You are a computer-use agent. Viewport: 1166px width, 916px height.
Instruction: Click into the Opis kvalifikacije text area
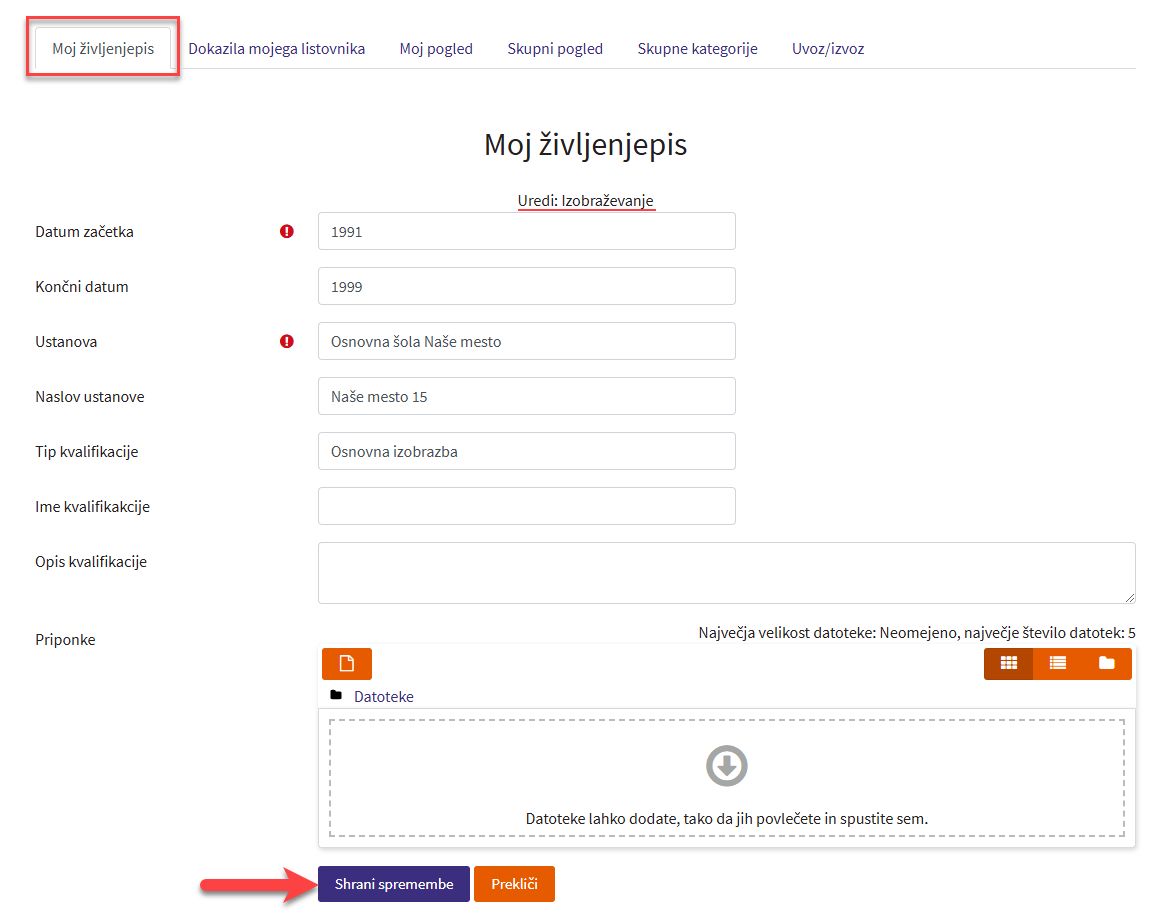pos(726,573)
